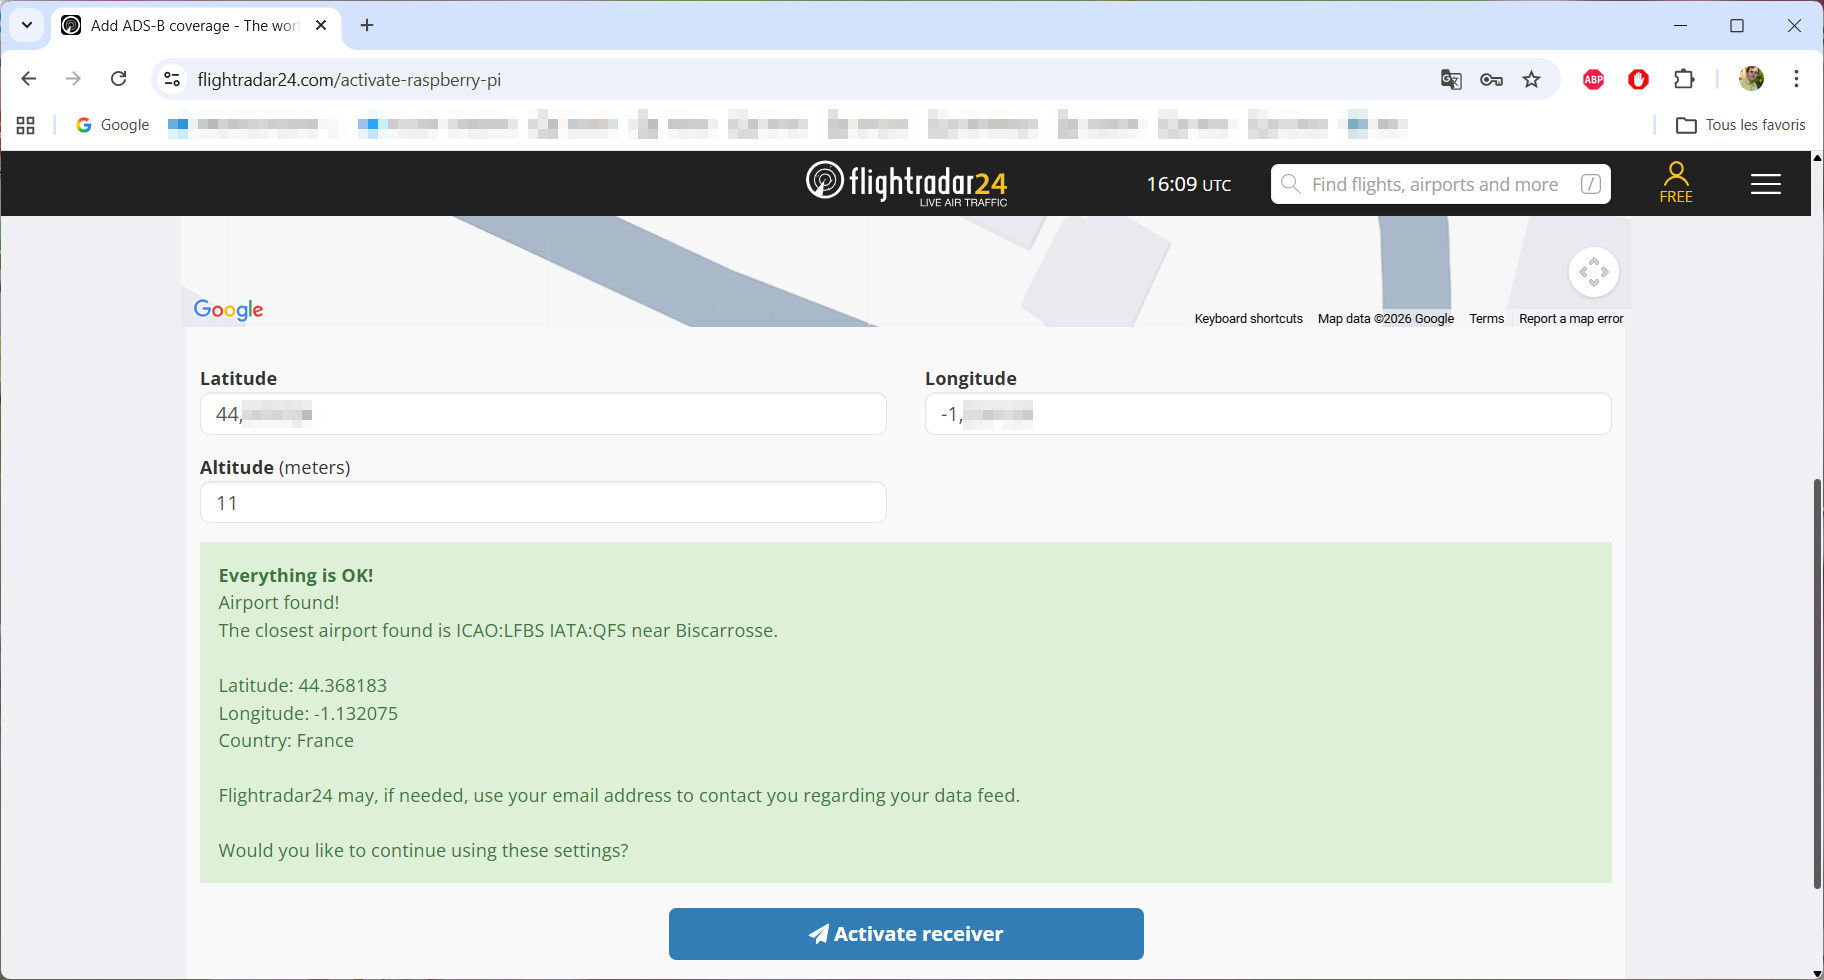Screen dimensions: 1824x980
Task: Click the Activate receiver button
Action: (906, 934)
